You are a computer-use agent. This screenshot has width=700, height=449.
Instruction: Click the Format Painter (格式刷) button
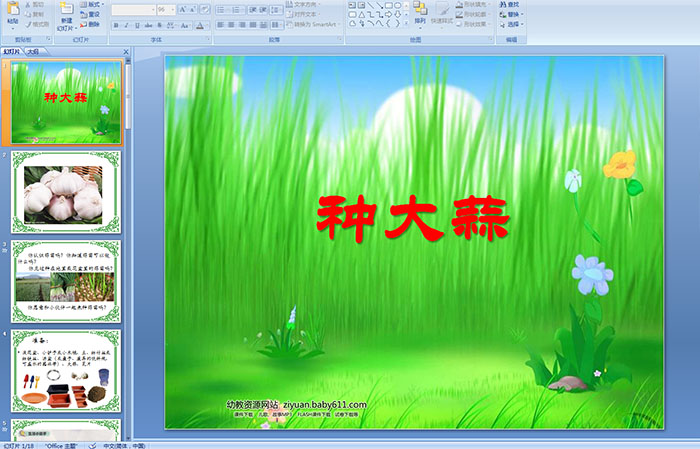point(38,24)
